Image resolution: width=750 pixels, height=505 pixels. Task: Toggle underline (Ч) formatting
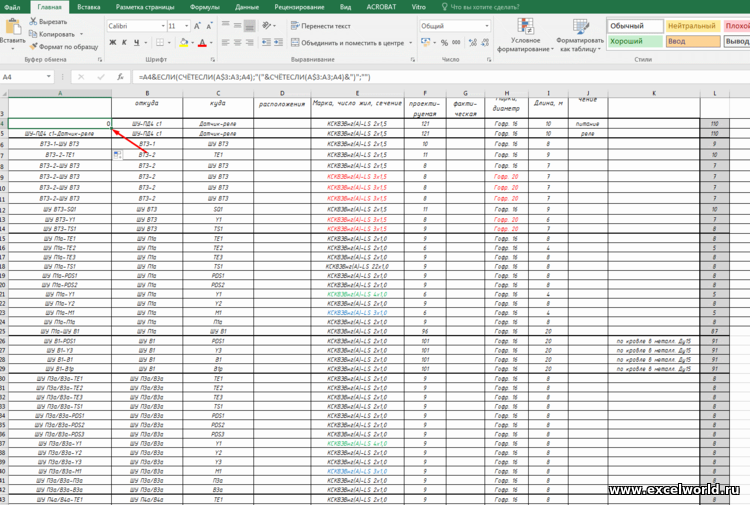137,43
